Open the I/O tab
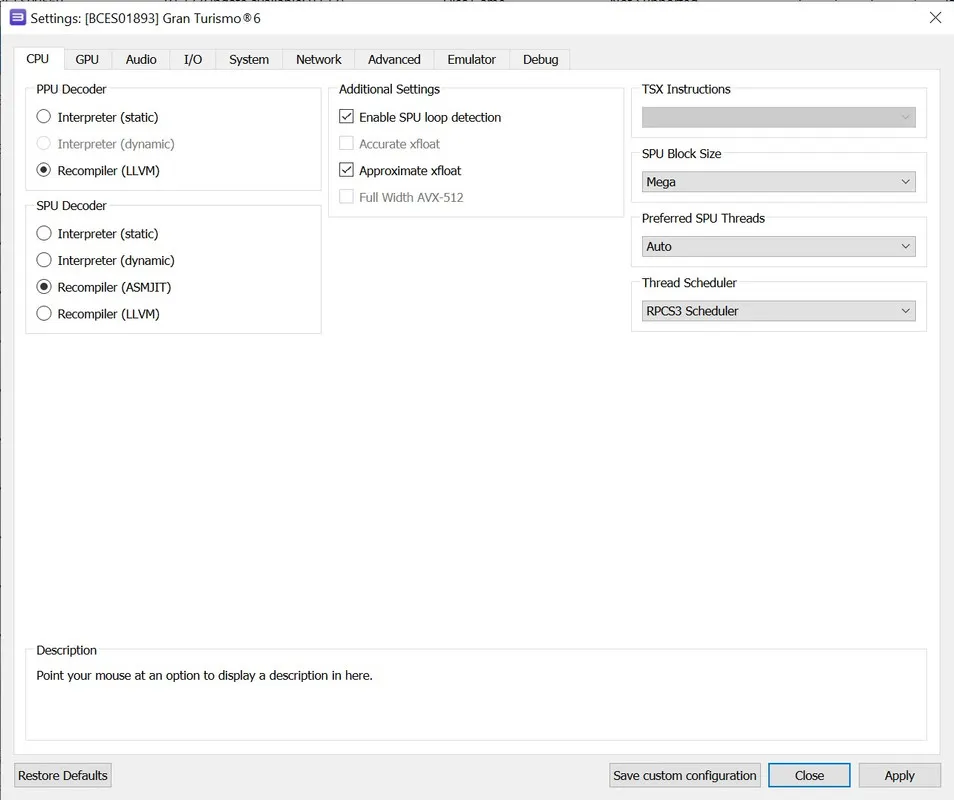 (193, 60)
